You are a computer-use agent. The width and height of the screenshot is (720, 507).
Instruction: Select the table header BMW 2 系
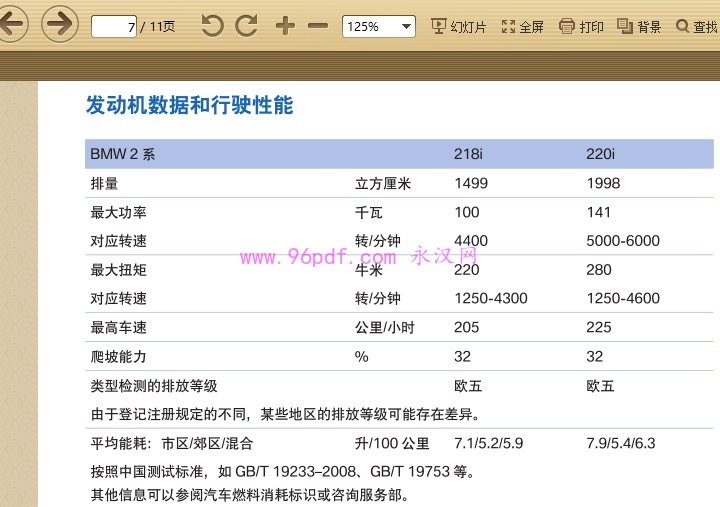123,154
